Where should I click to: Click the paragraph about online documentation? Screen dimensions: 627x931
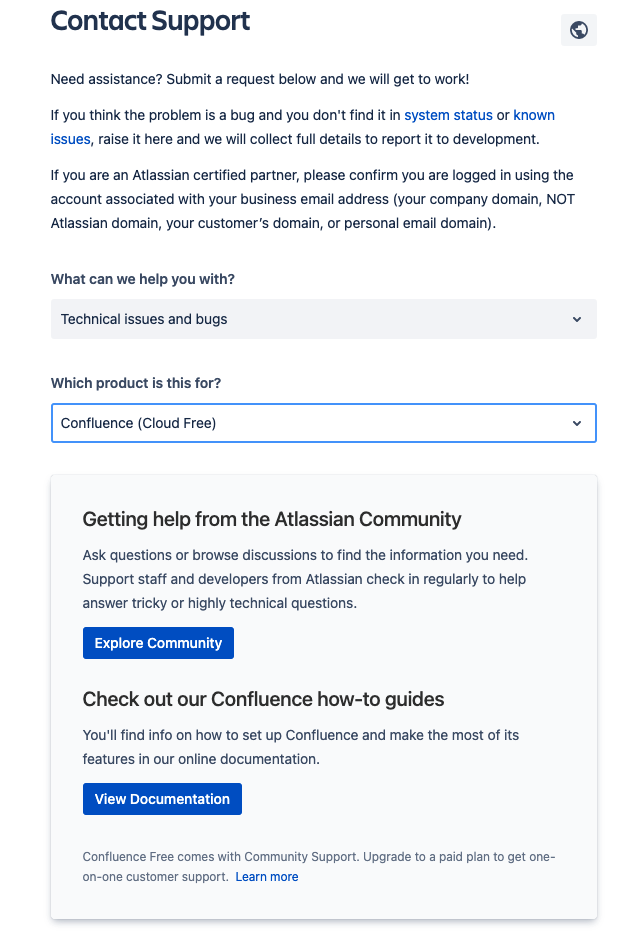[300, 747]
